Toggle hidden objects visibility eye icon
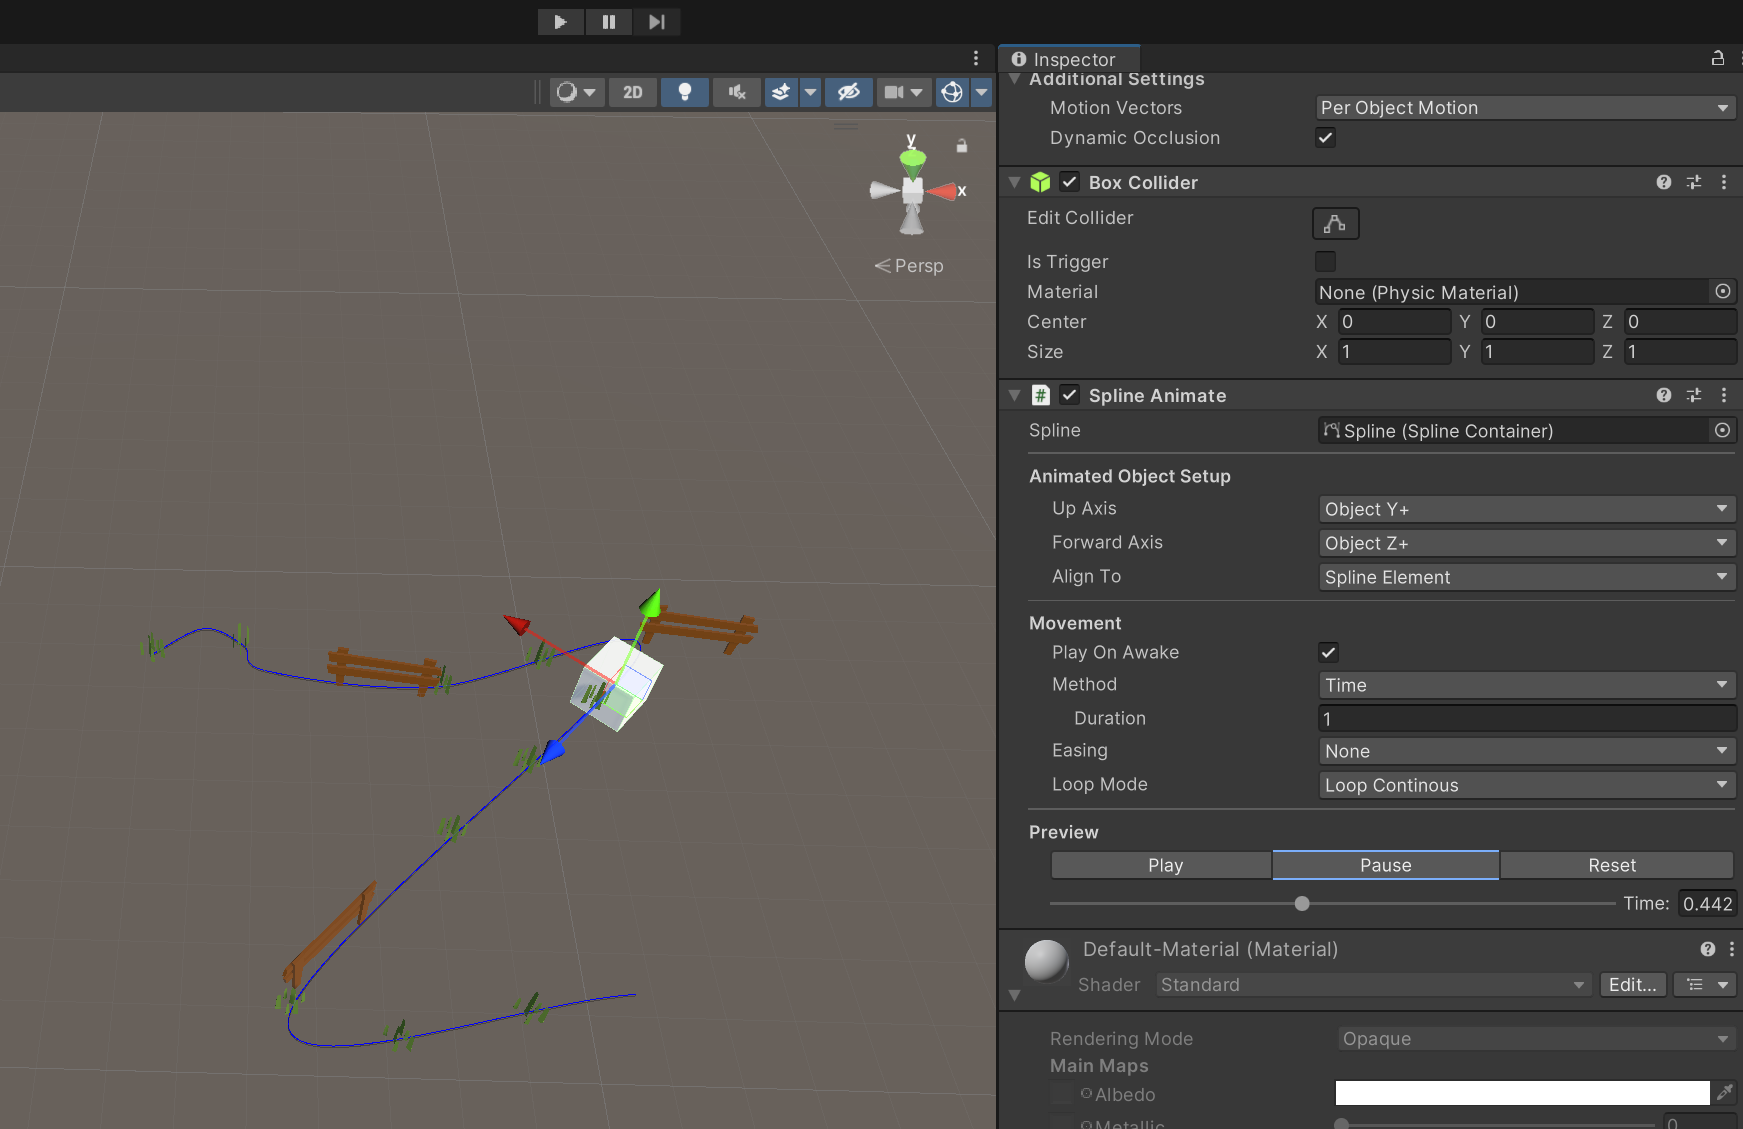 (x=849, y=92)
